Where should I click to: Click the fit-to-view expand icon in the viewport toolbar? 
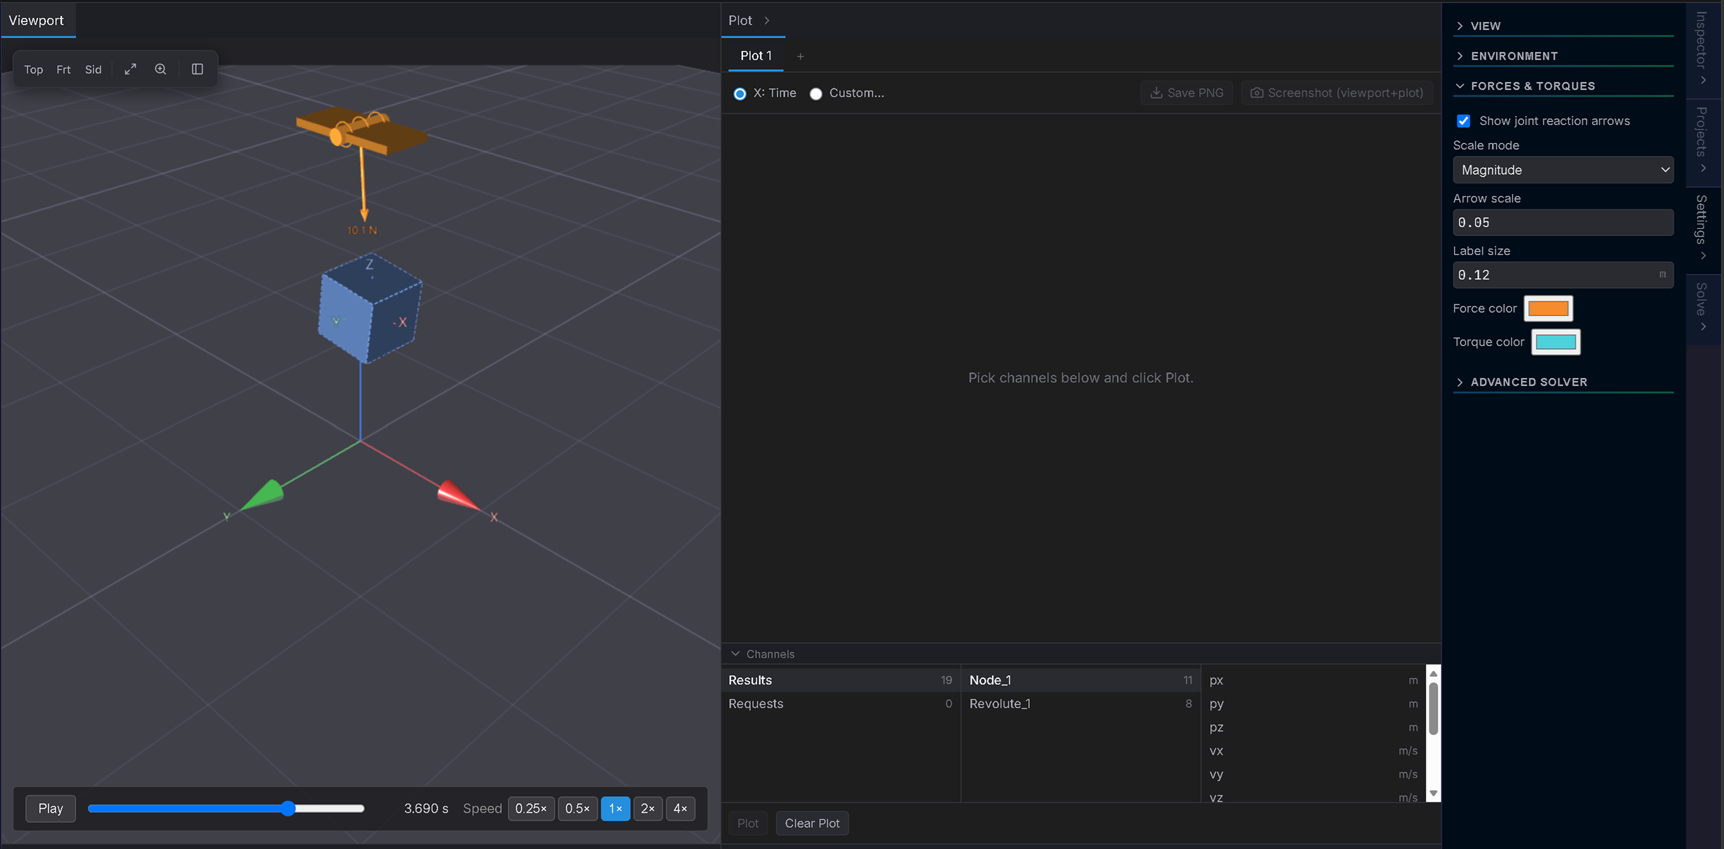pyautogui.click(x=130, y=69)
